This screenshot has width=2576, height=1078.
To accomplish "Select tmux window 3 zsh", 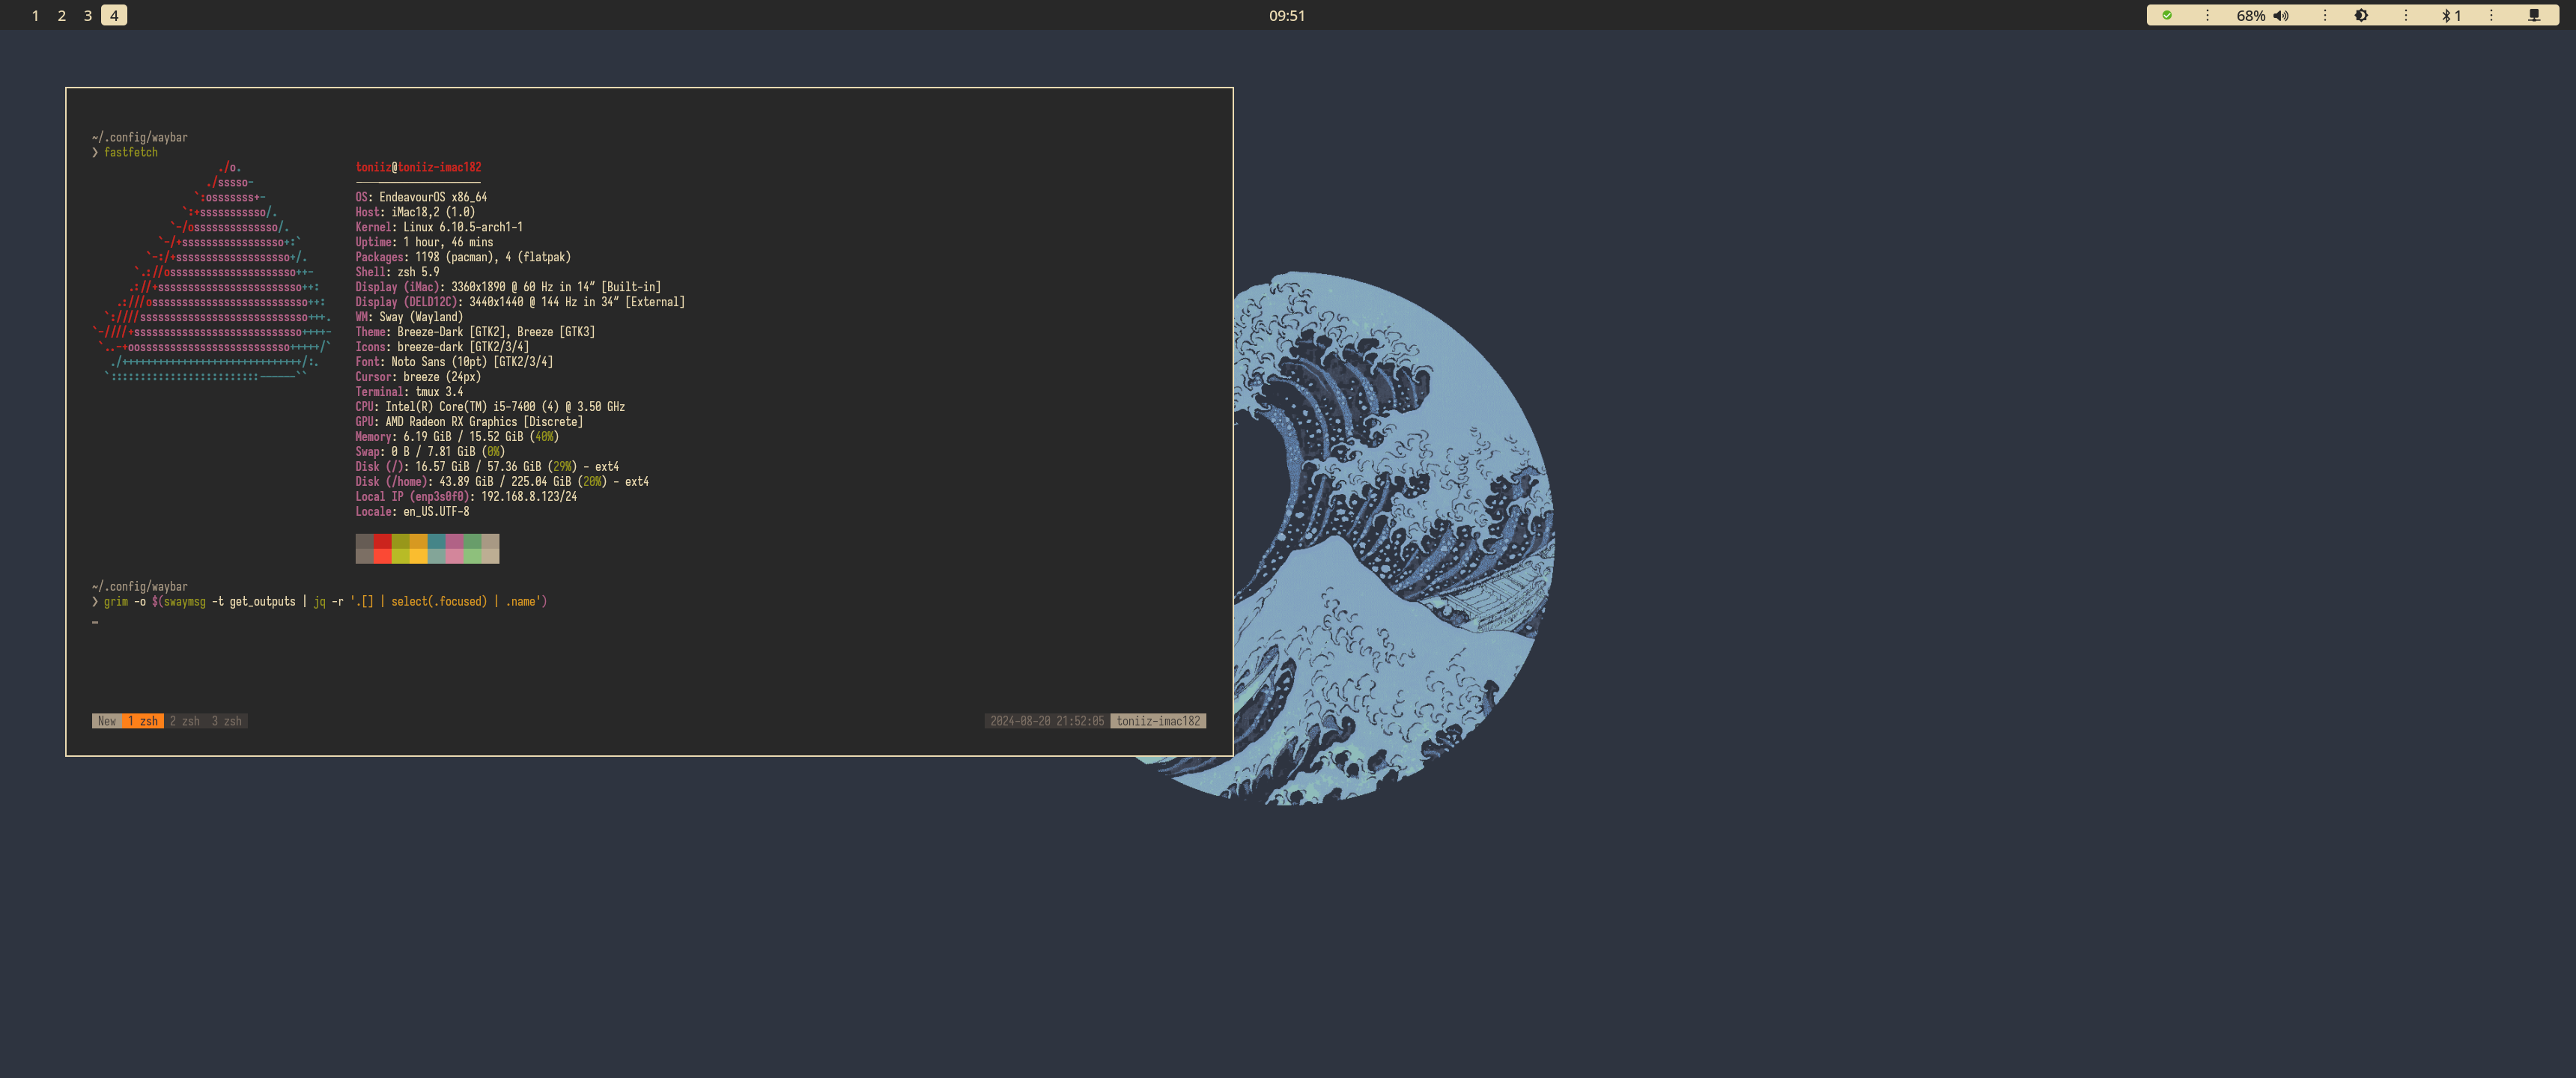I will point(227,721).
